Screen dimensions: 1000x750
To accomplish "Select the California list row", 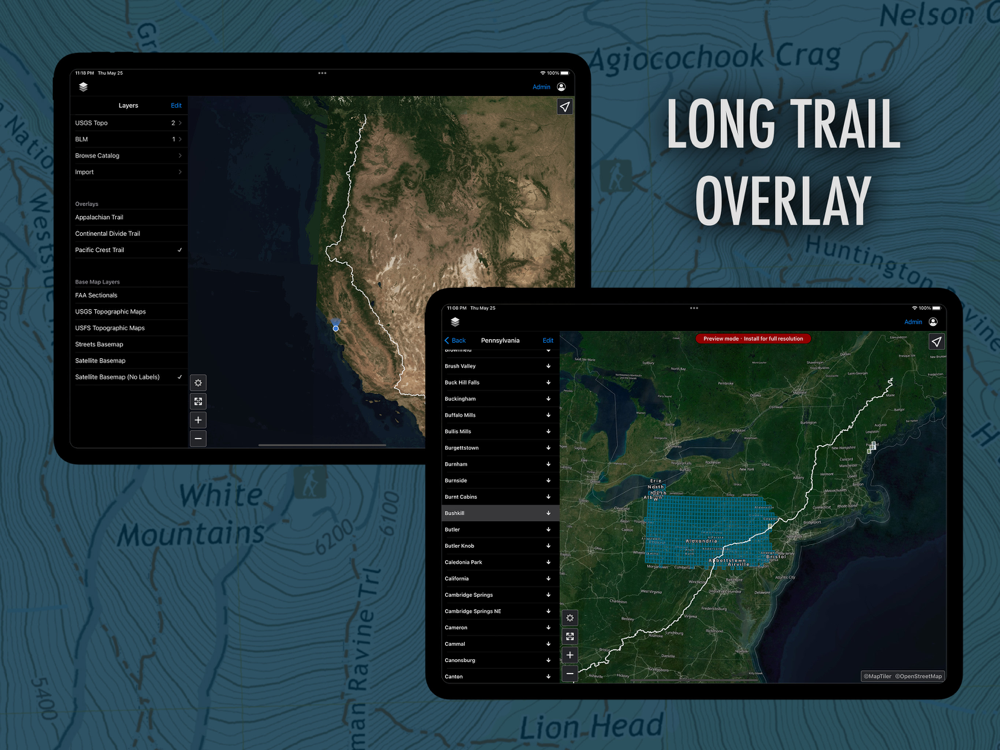I will (x=500, y=578).
